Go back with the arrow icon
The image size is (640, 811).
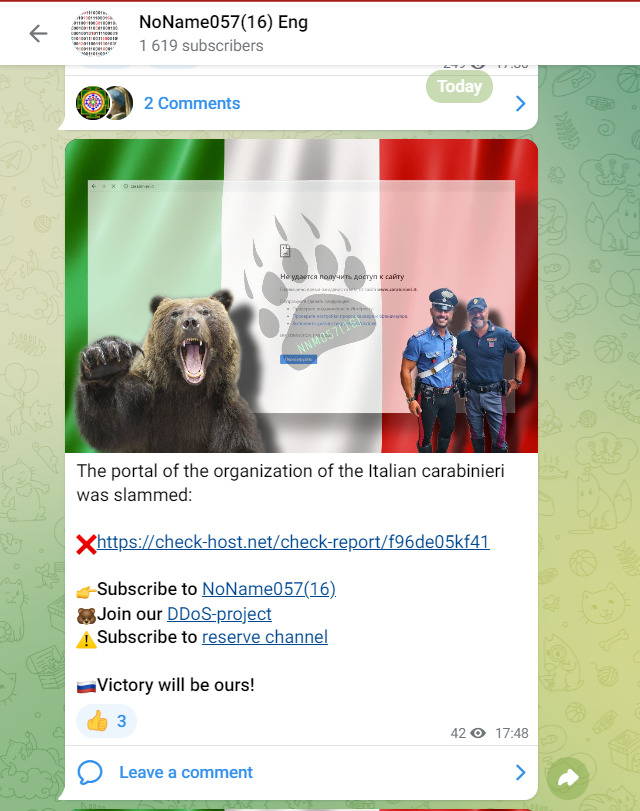38,34
